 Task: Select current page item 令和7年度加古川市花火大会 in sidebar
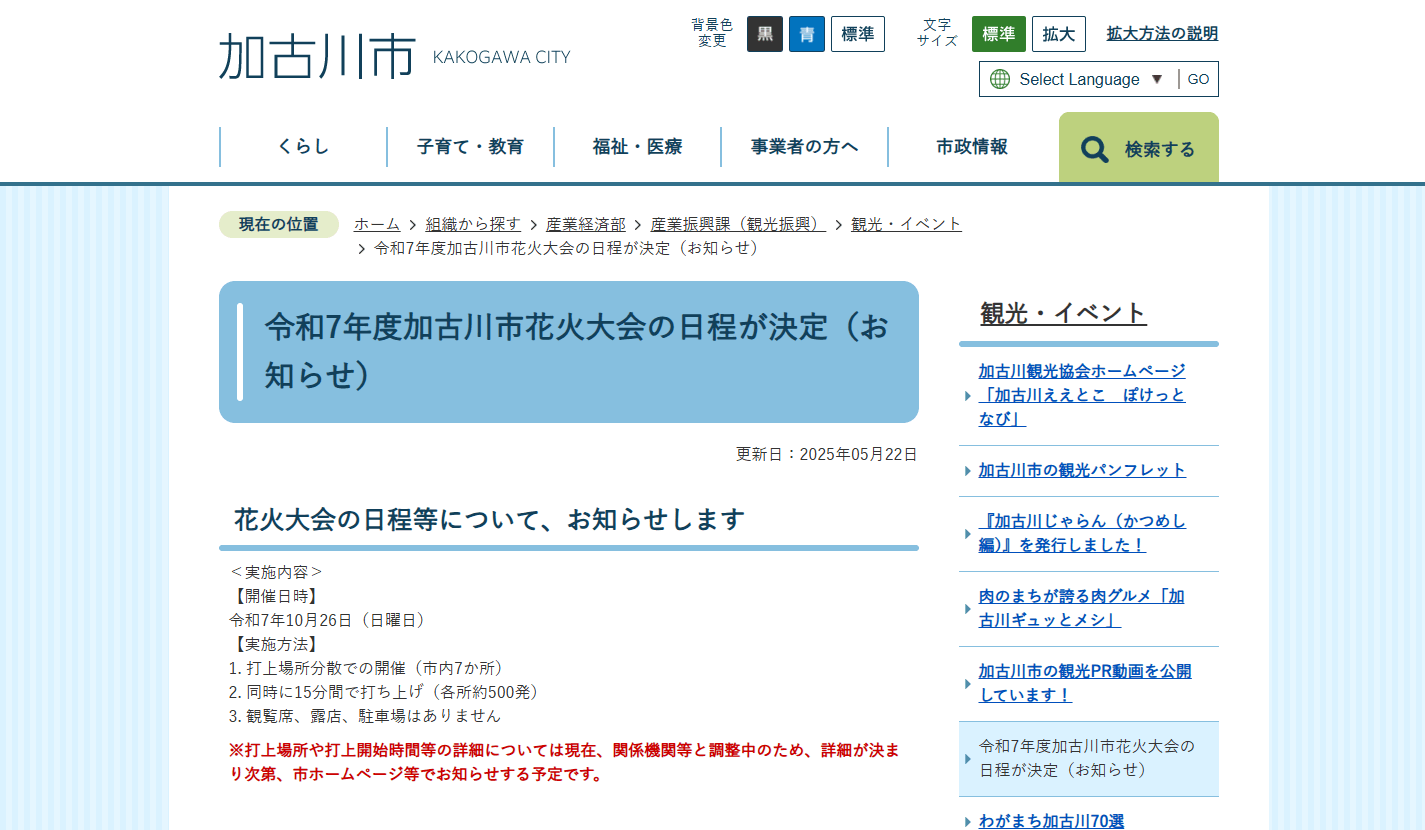tap(1089, 758)
